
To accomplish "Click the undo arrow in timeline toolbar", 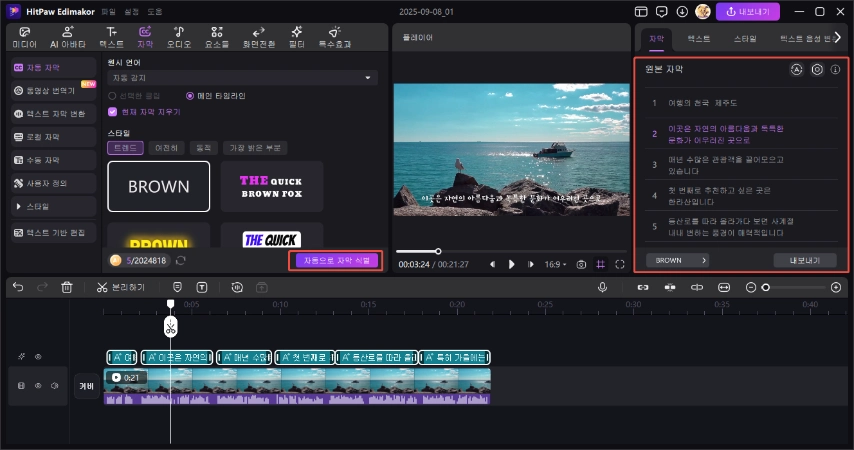I will pos(18,287).
